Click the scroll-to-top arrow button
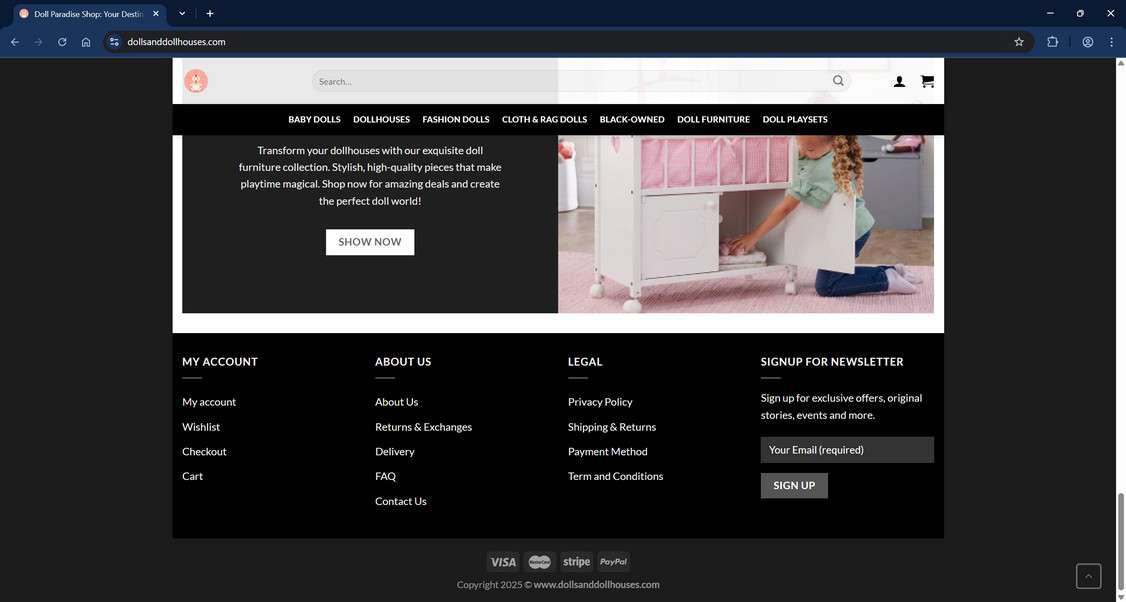1126x602 pixels. pyautogui.click(x=1088, y=576)
